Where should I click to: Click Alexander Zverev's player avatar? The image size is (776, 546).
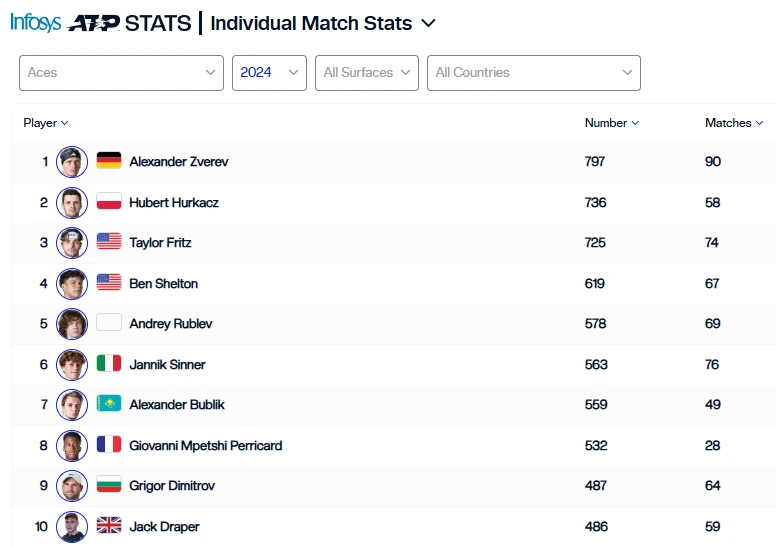pos(72,162)
